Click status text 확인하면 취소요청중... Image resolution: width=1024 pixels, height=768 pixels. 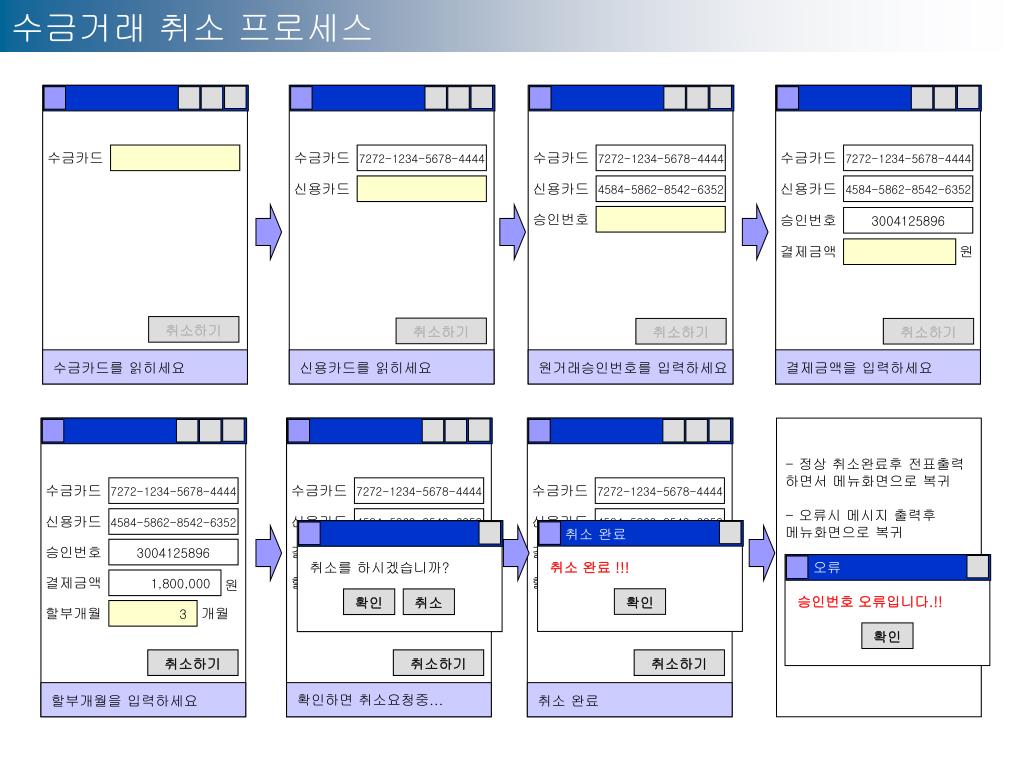tap(370, 700)
